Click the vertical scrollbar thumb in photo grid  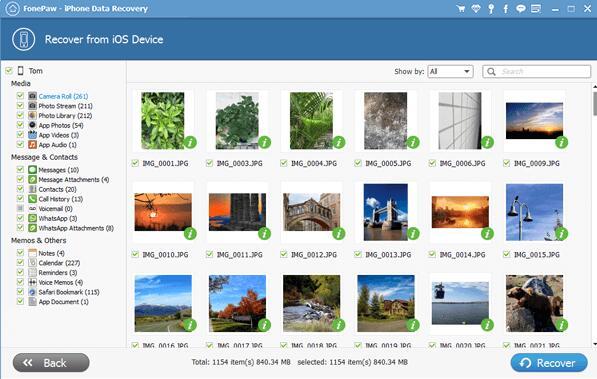(x=595, y=103)
